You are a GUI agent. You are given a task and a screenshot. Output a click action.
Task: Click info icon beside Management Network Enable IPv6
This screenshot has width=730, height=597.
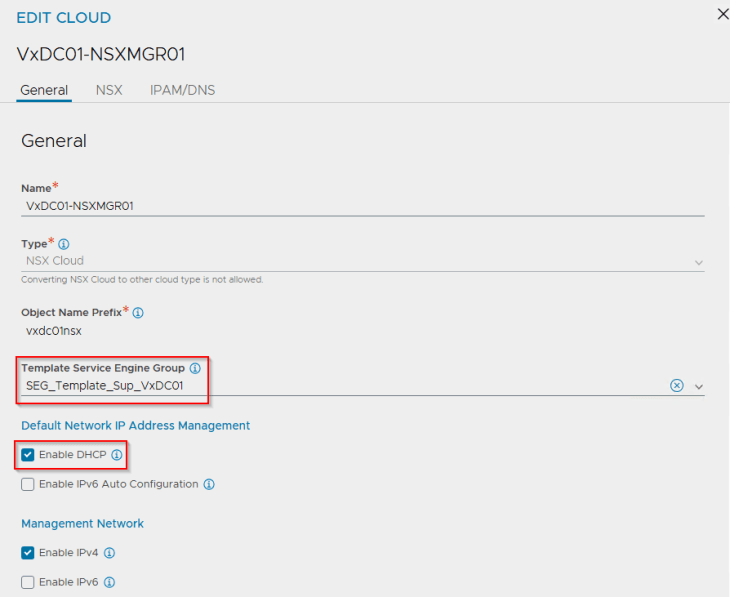[x=109, y=582]
